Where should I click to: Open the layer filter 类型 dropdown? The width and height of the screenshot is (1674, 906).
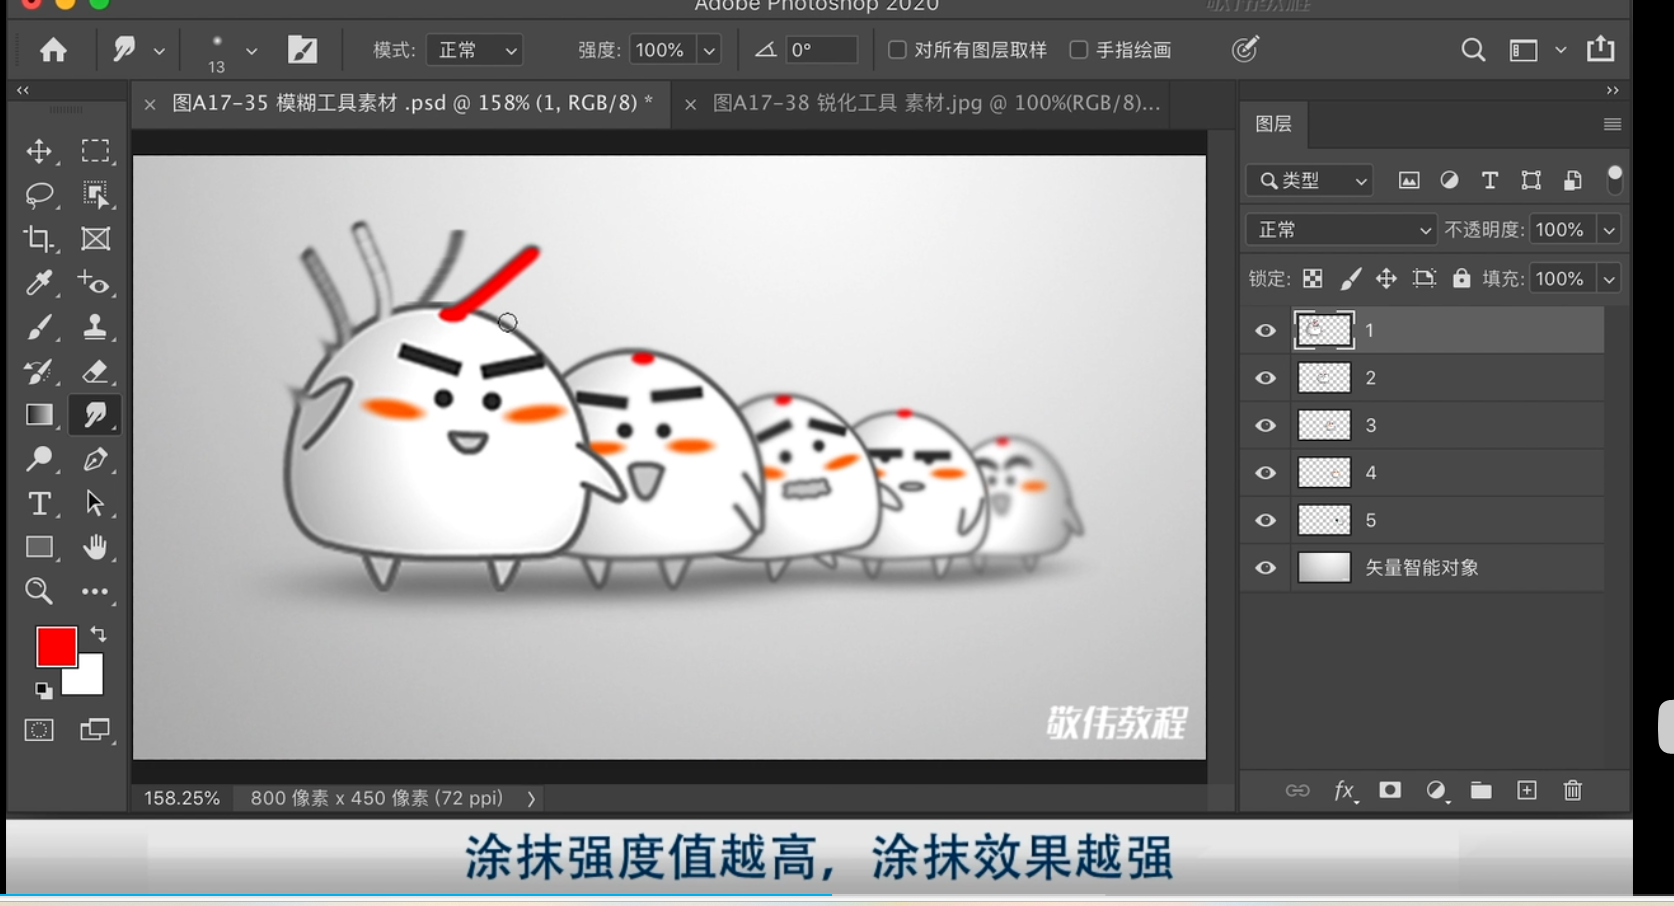(x=1310, y=180)
